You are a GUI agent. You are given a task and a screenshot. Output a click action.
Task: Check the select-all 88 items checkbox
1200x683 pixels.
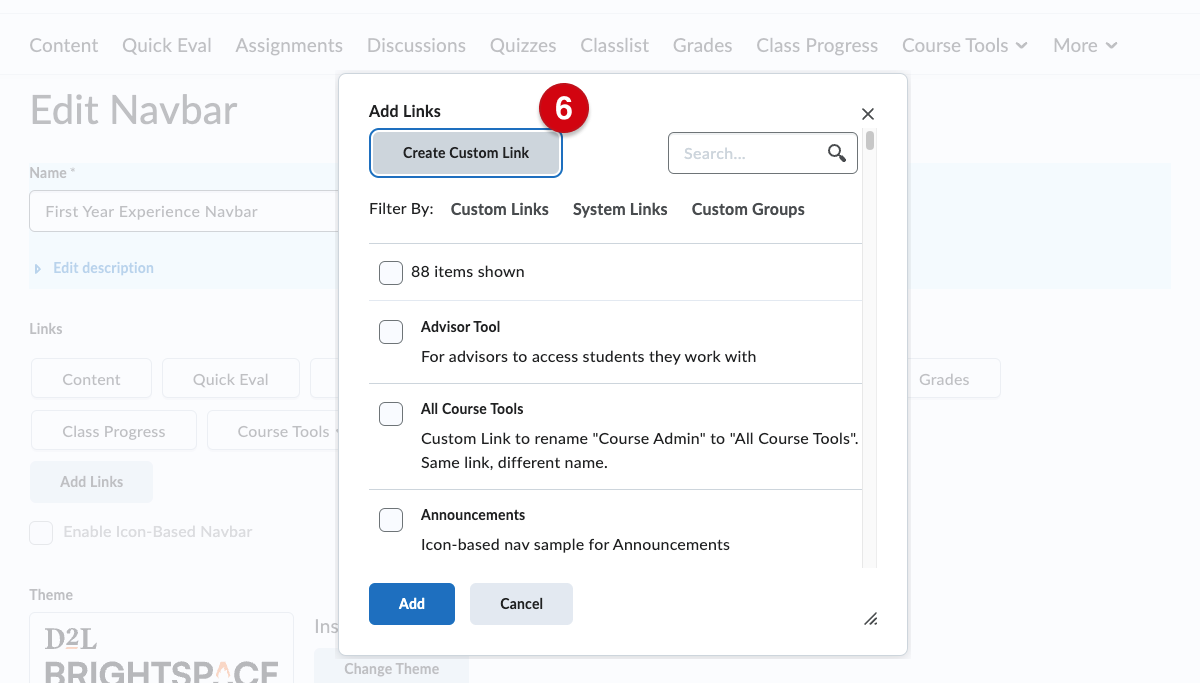(391, 272)
